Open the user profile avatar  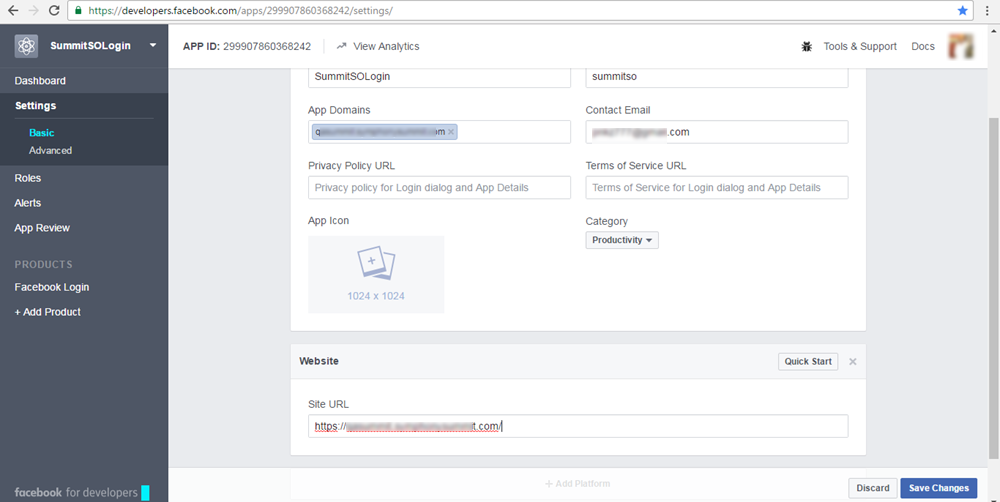click(961, 47)
